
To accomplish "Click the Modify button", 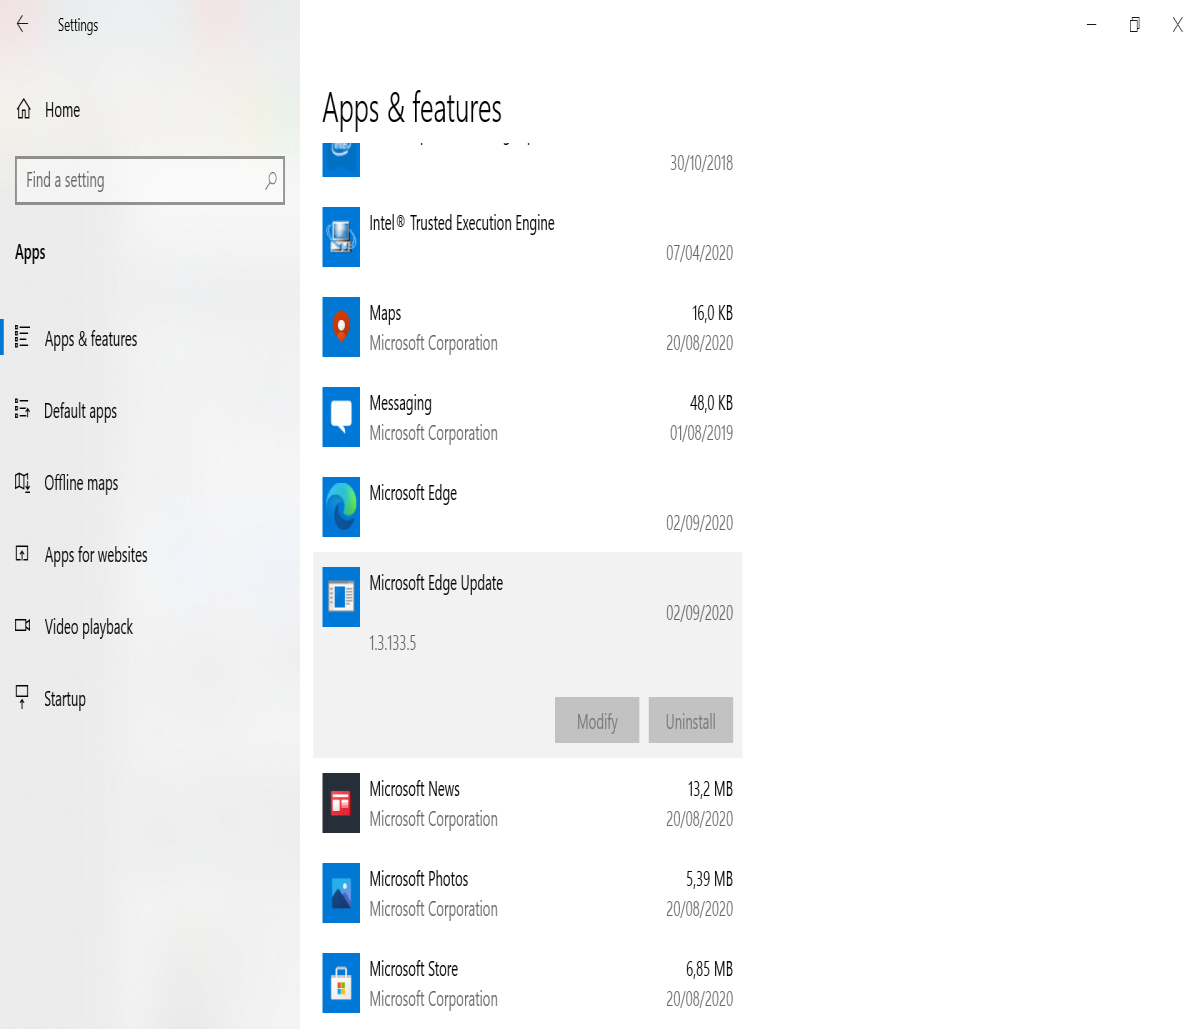I will click(x=597, y=720).
